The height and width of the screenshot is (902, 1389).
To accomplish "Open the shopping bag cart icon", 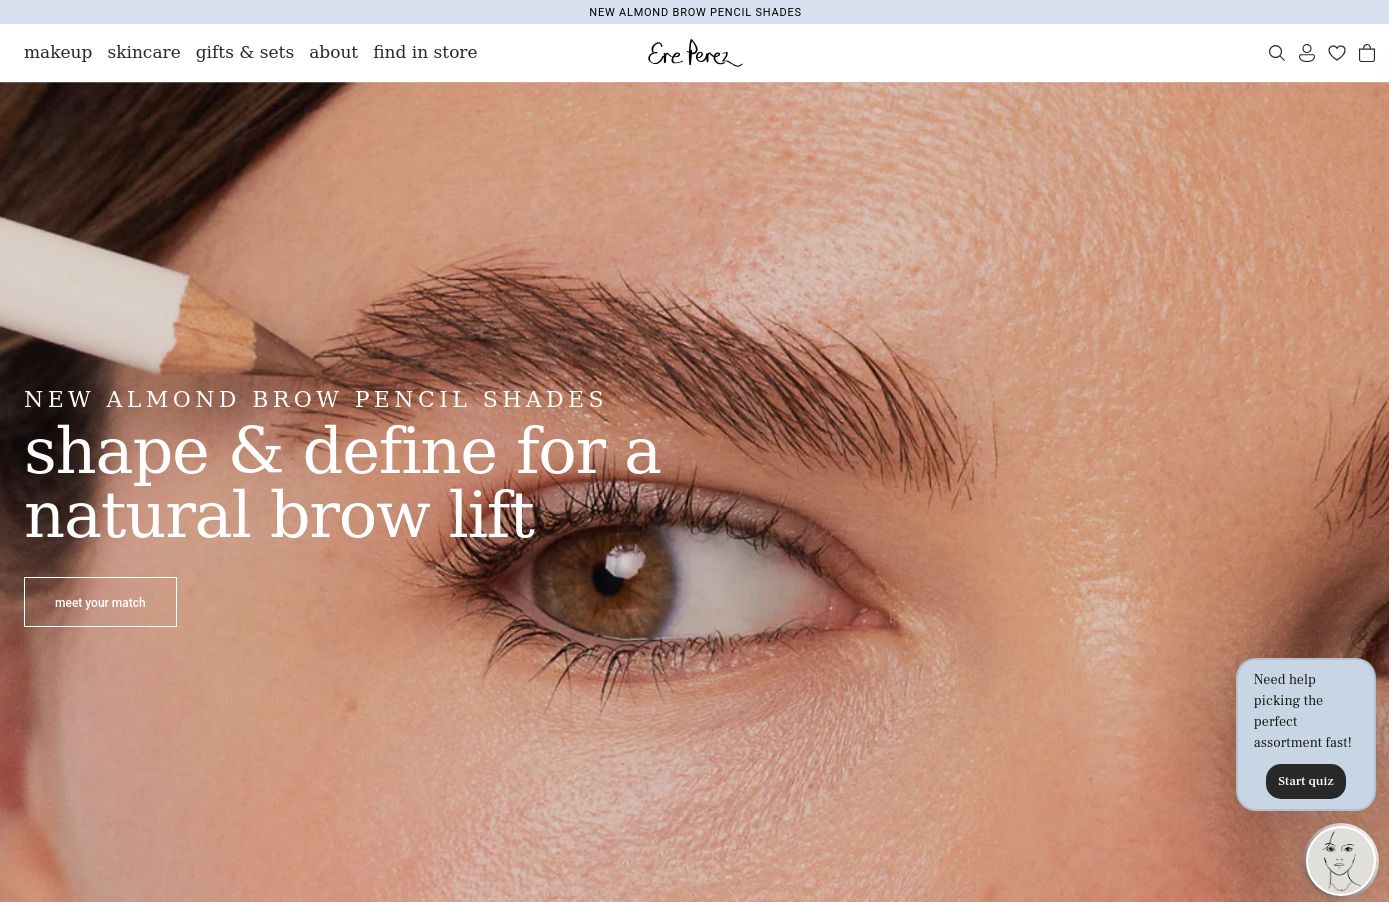I will point(1366,53).
